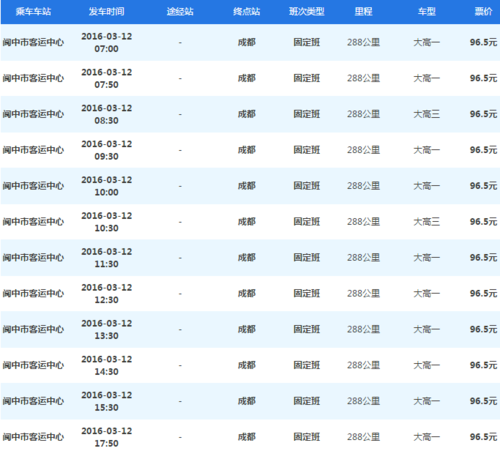Click the 车型 column header

(x=427, y=12)
